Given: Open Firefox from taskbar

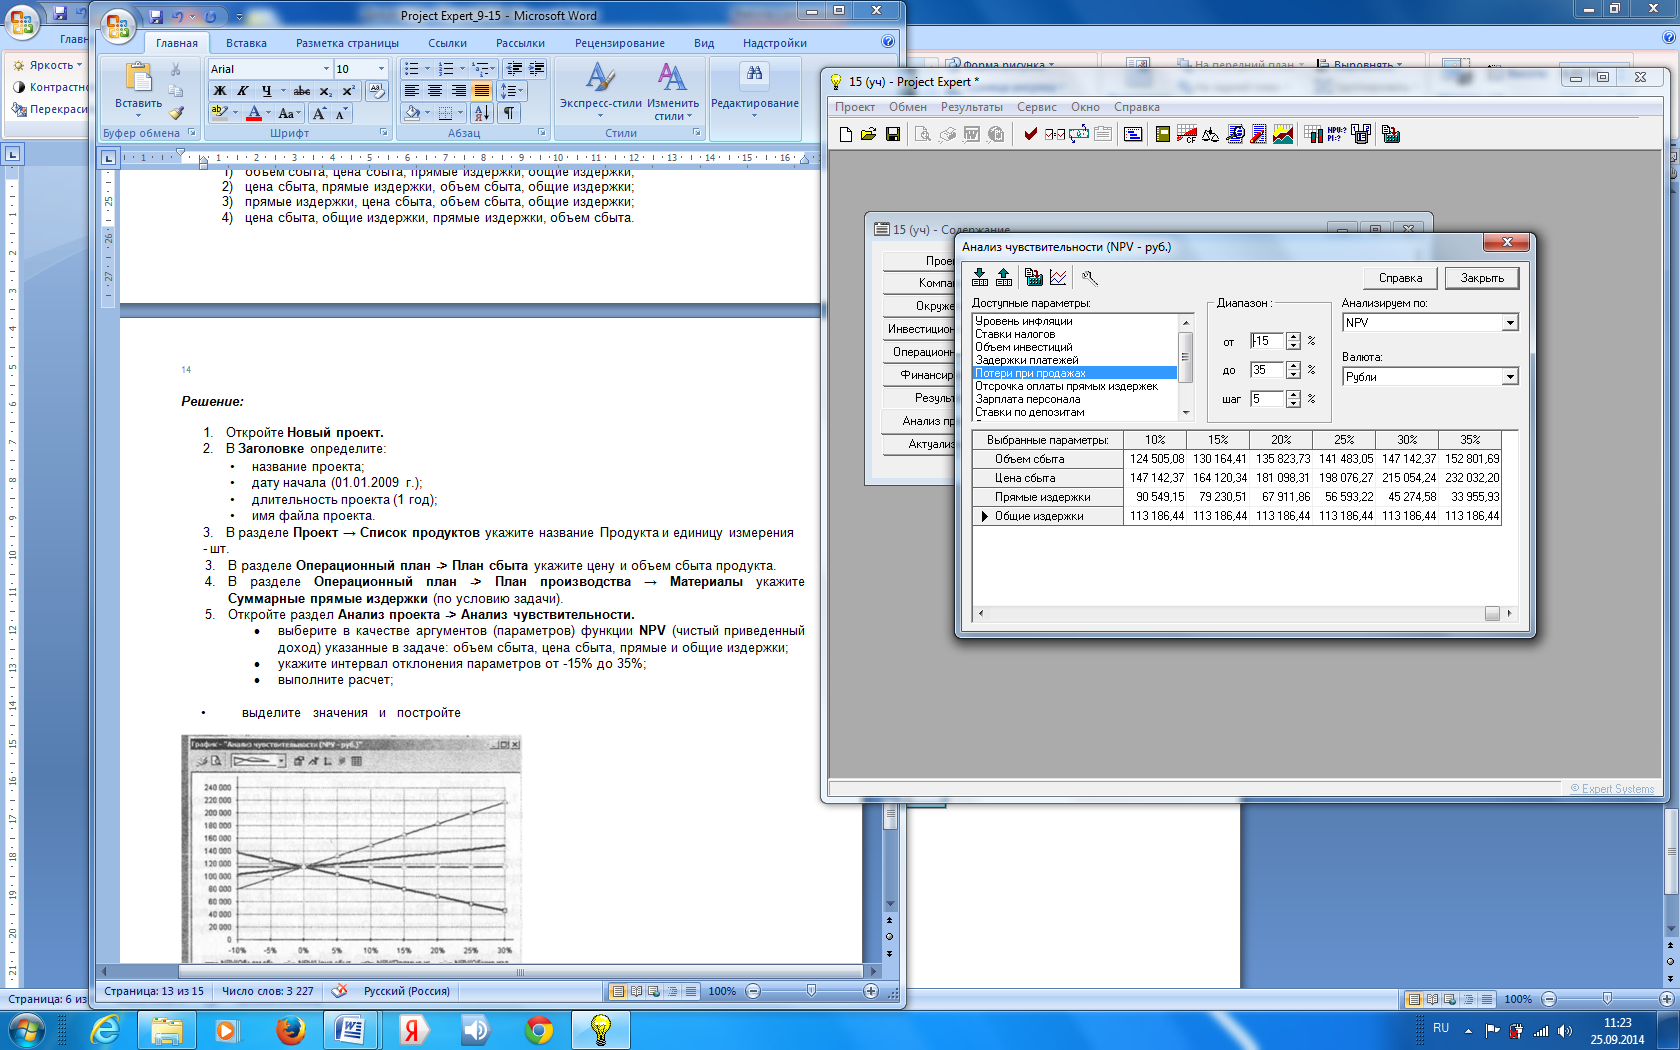Looking at the screenshot, I should [x=290, y=1029].
